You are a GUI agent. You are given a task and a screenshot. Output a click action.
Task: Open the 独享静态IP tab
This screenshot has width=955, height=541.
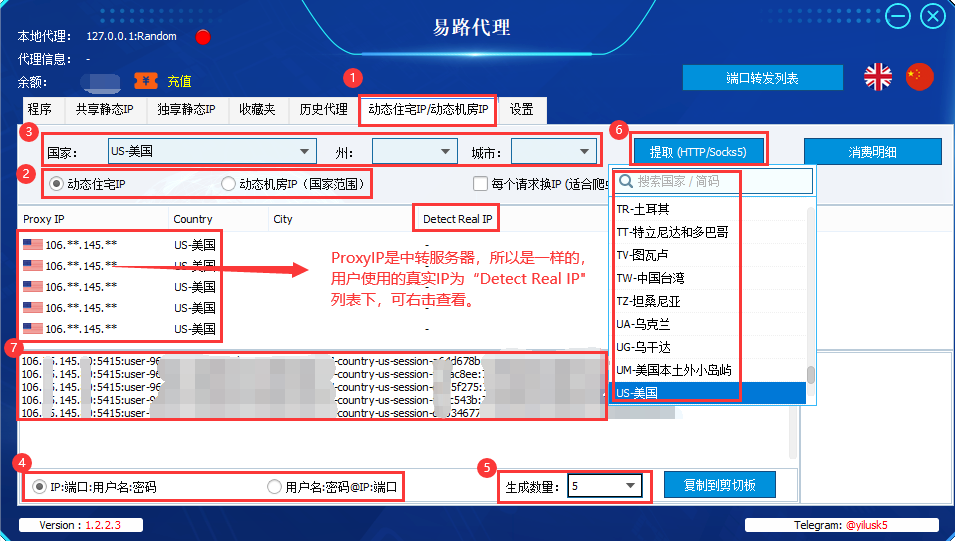click(186, 110)
